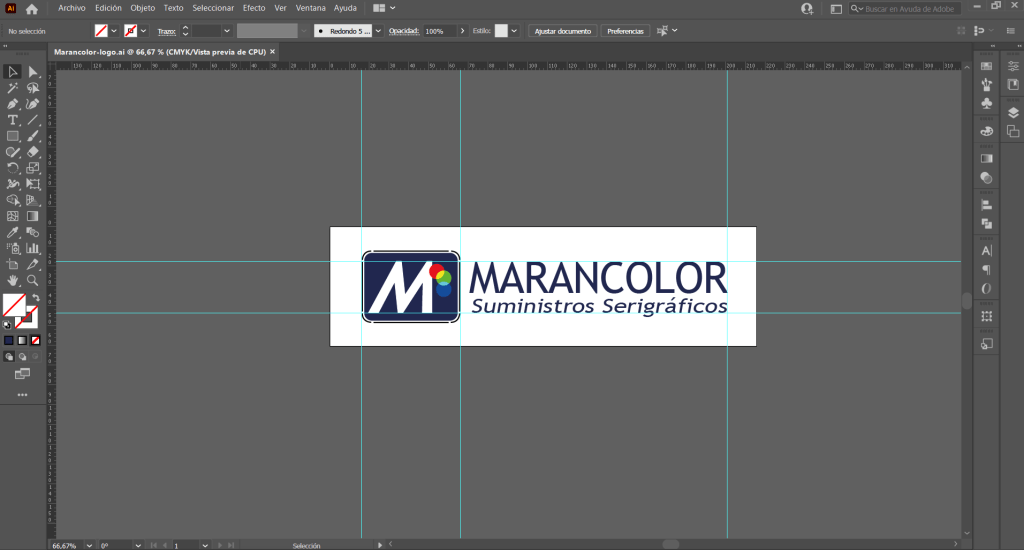Select the Pen tool
Viewport: 1024px width, 550px height.
[x=13, y=104]
